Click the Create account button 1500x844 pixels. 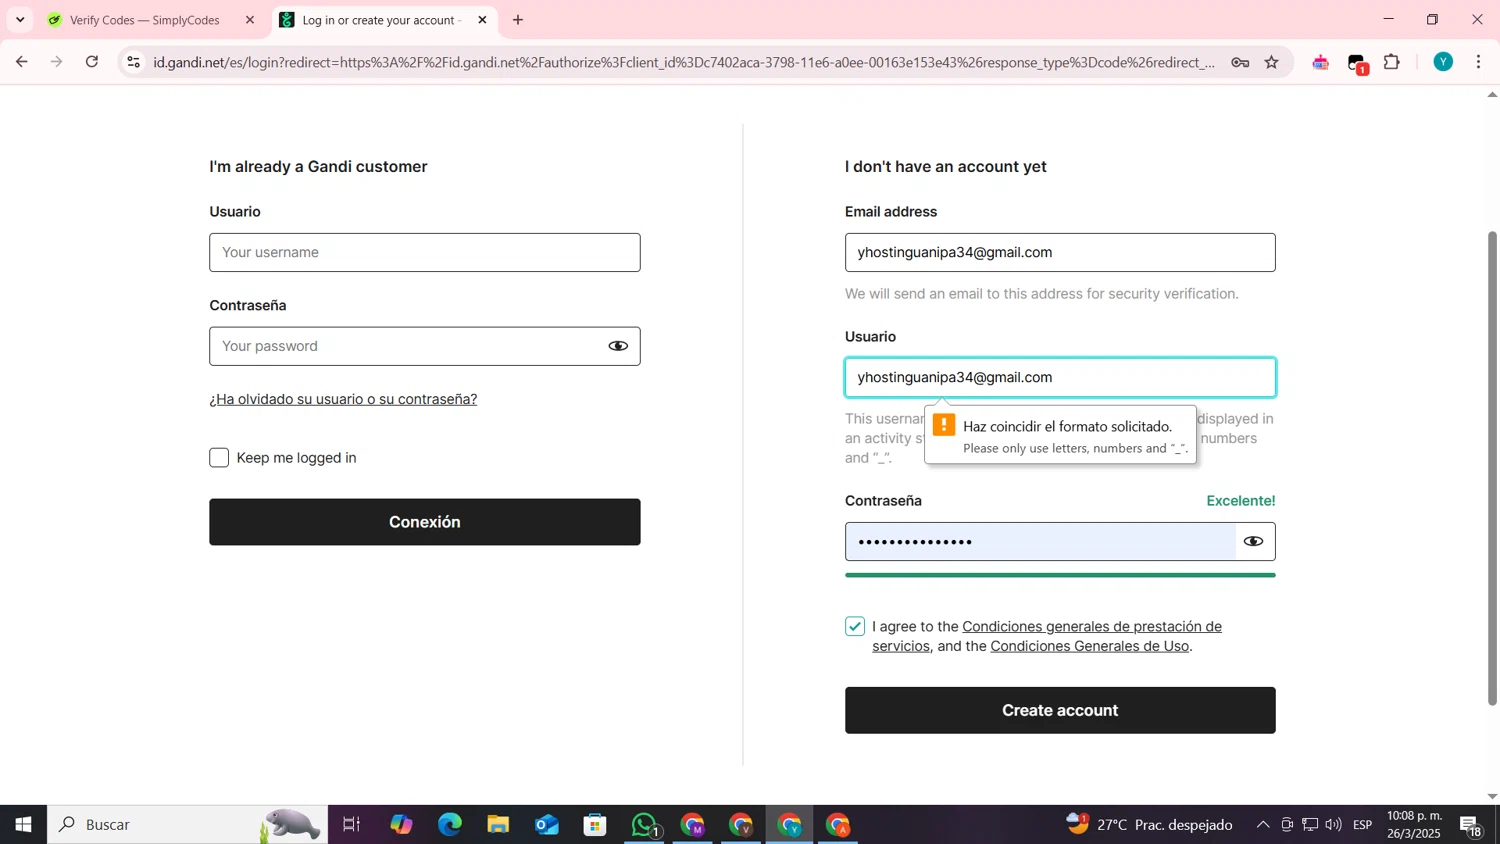point(1060,710)
